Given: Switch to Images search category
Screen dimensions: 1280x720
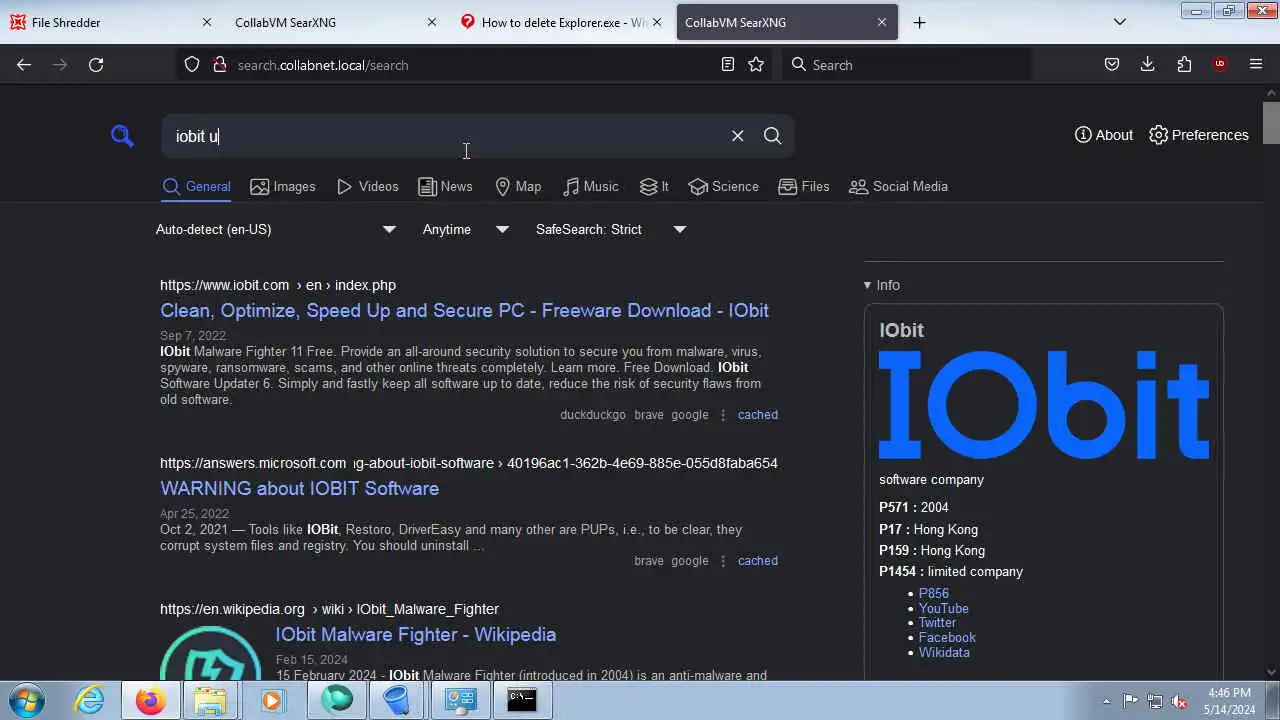Looking at the screenshot, I should pyautogui.click(x=282, y=186).
